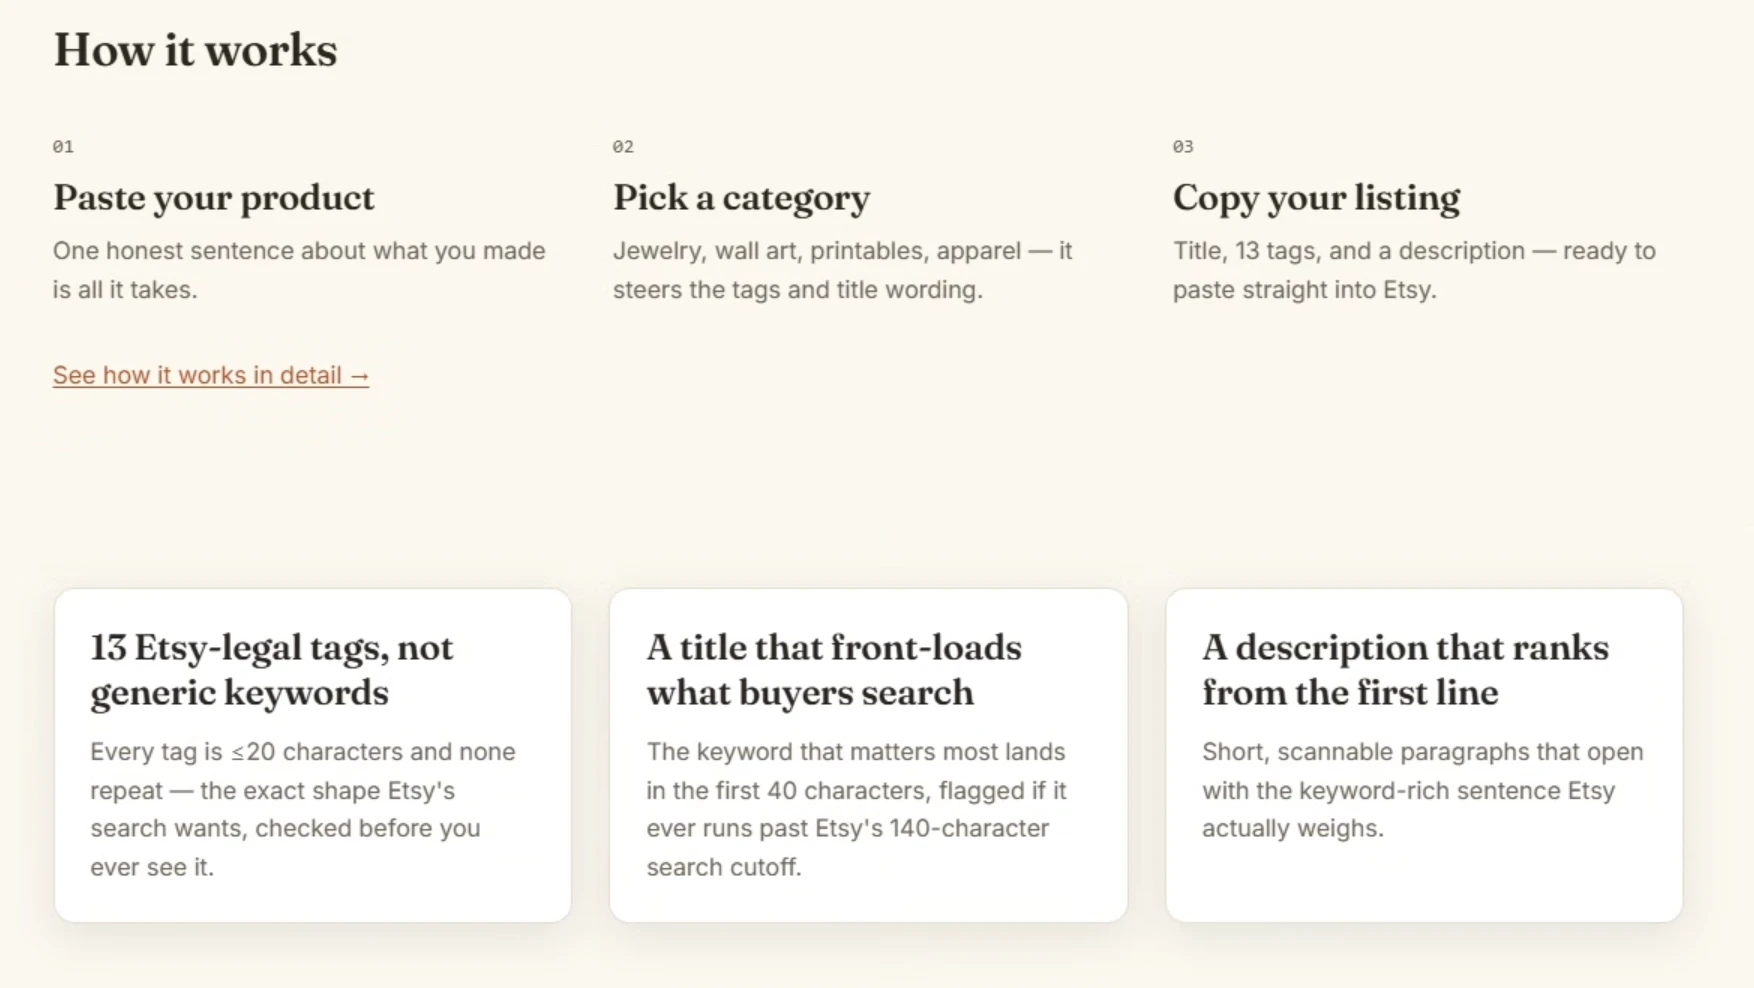Click the 'How it works' section heading
Screen dimensions: 1754x988
[x=195, y=50]
